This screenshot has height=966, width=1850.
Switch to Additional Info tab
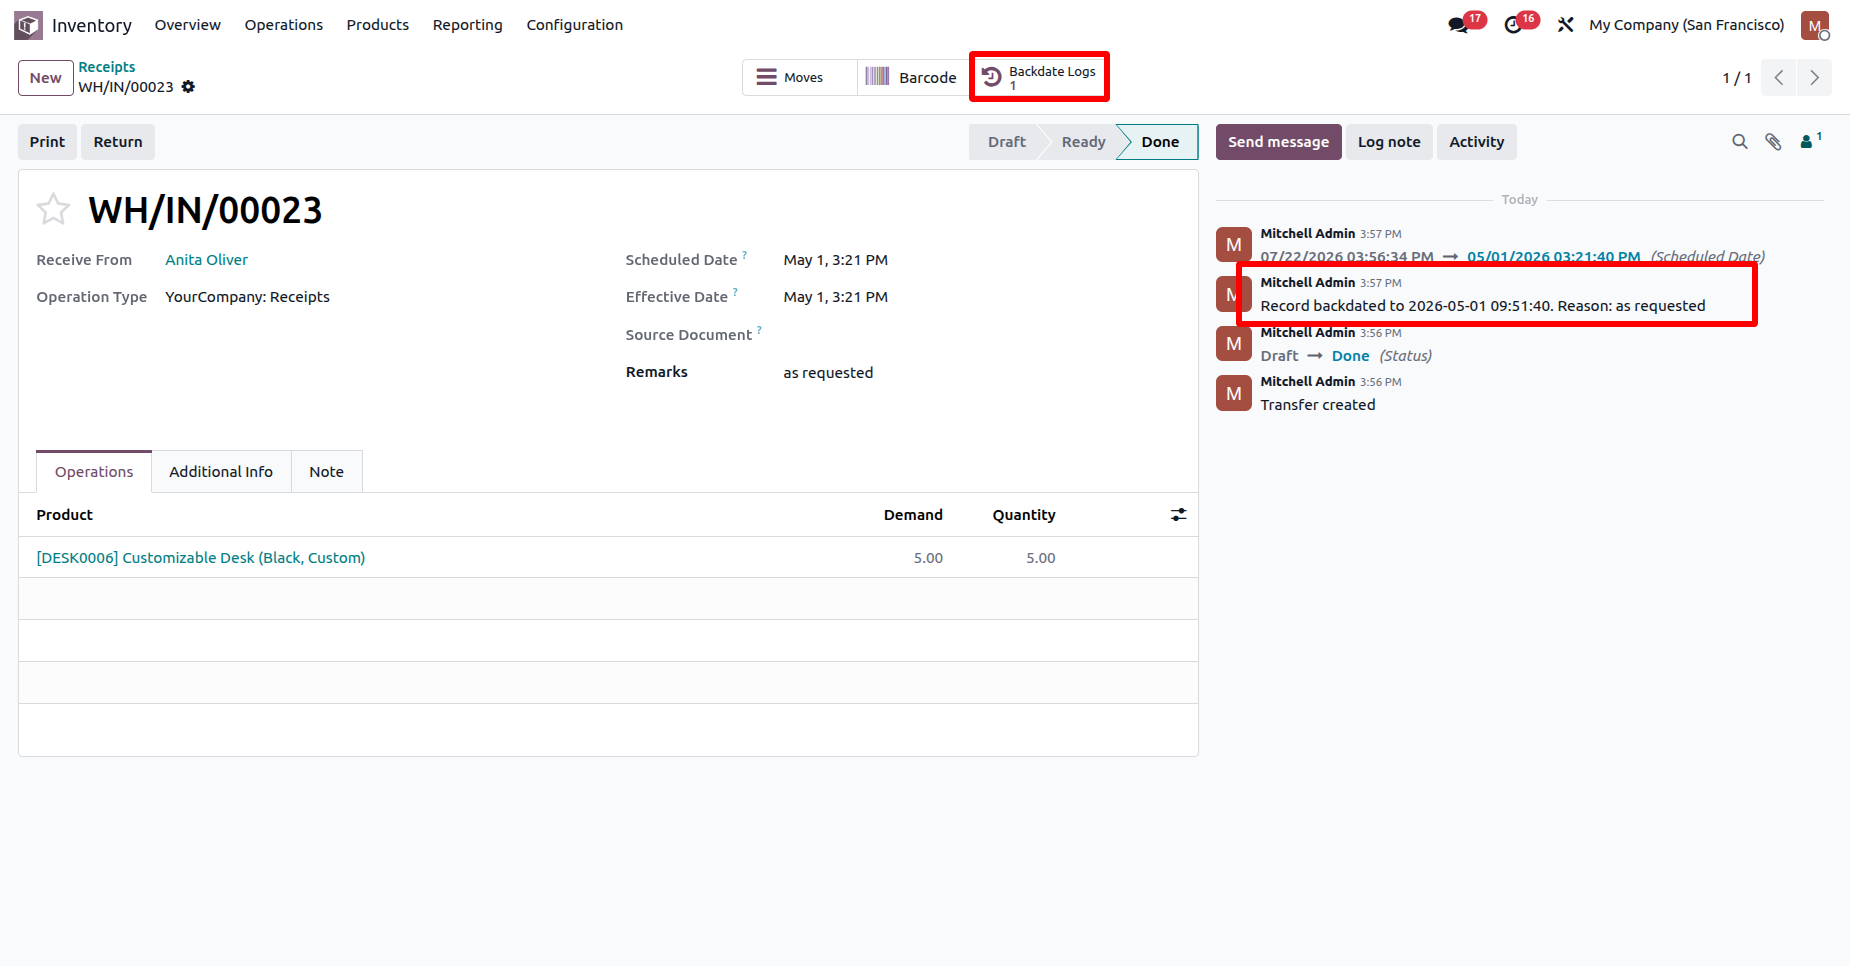(x=221, y=472)
